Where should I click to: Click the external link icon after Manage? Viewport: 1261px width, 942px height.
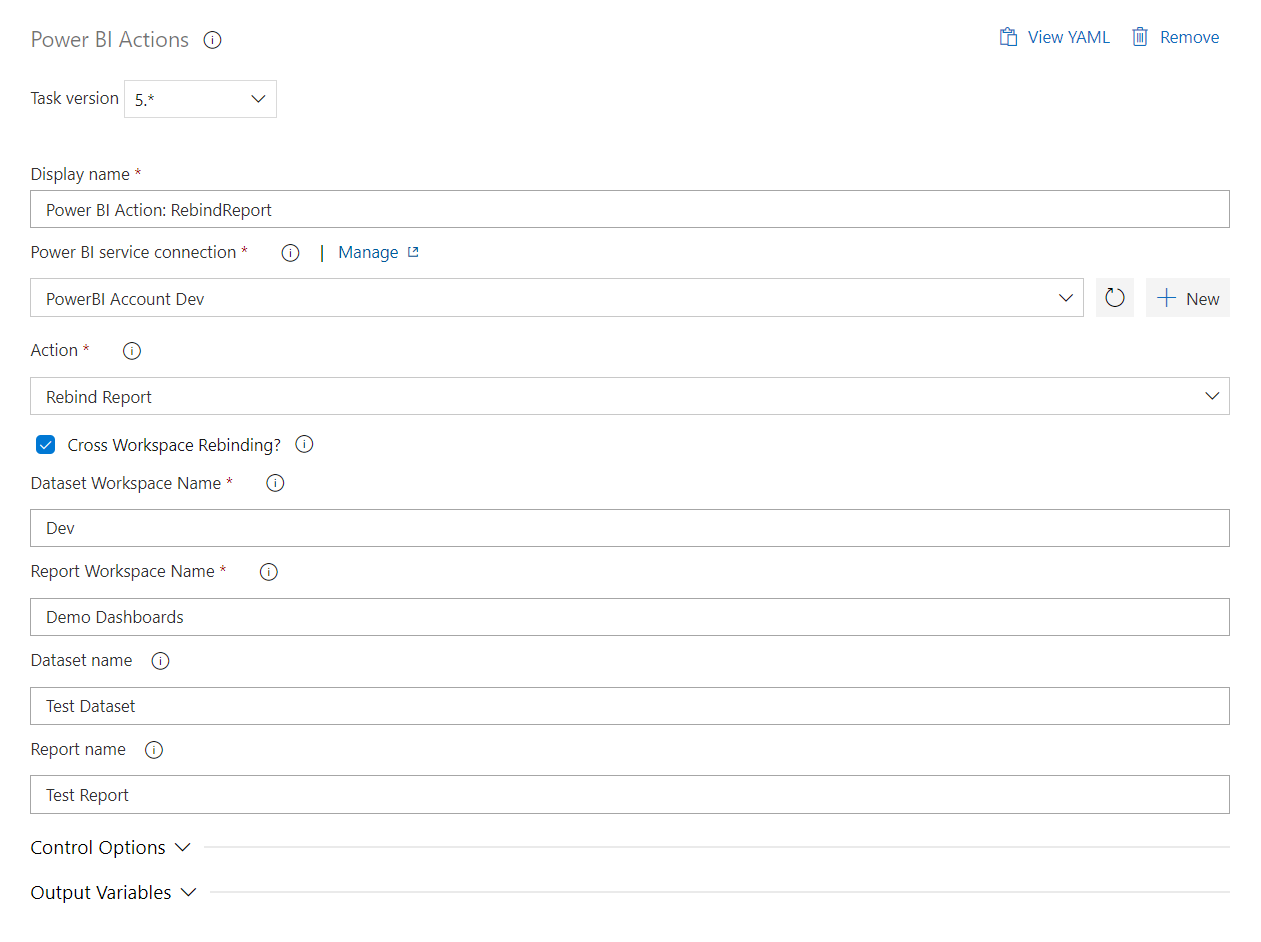(410, 252)
